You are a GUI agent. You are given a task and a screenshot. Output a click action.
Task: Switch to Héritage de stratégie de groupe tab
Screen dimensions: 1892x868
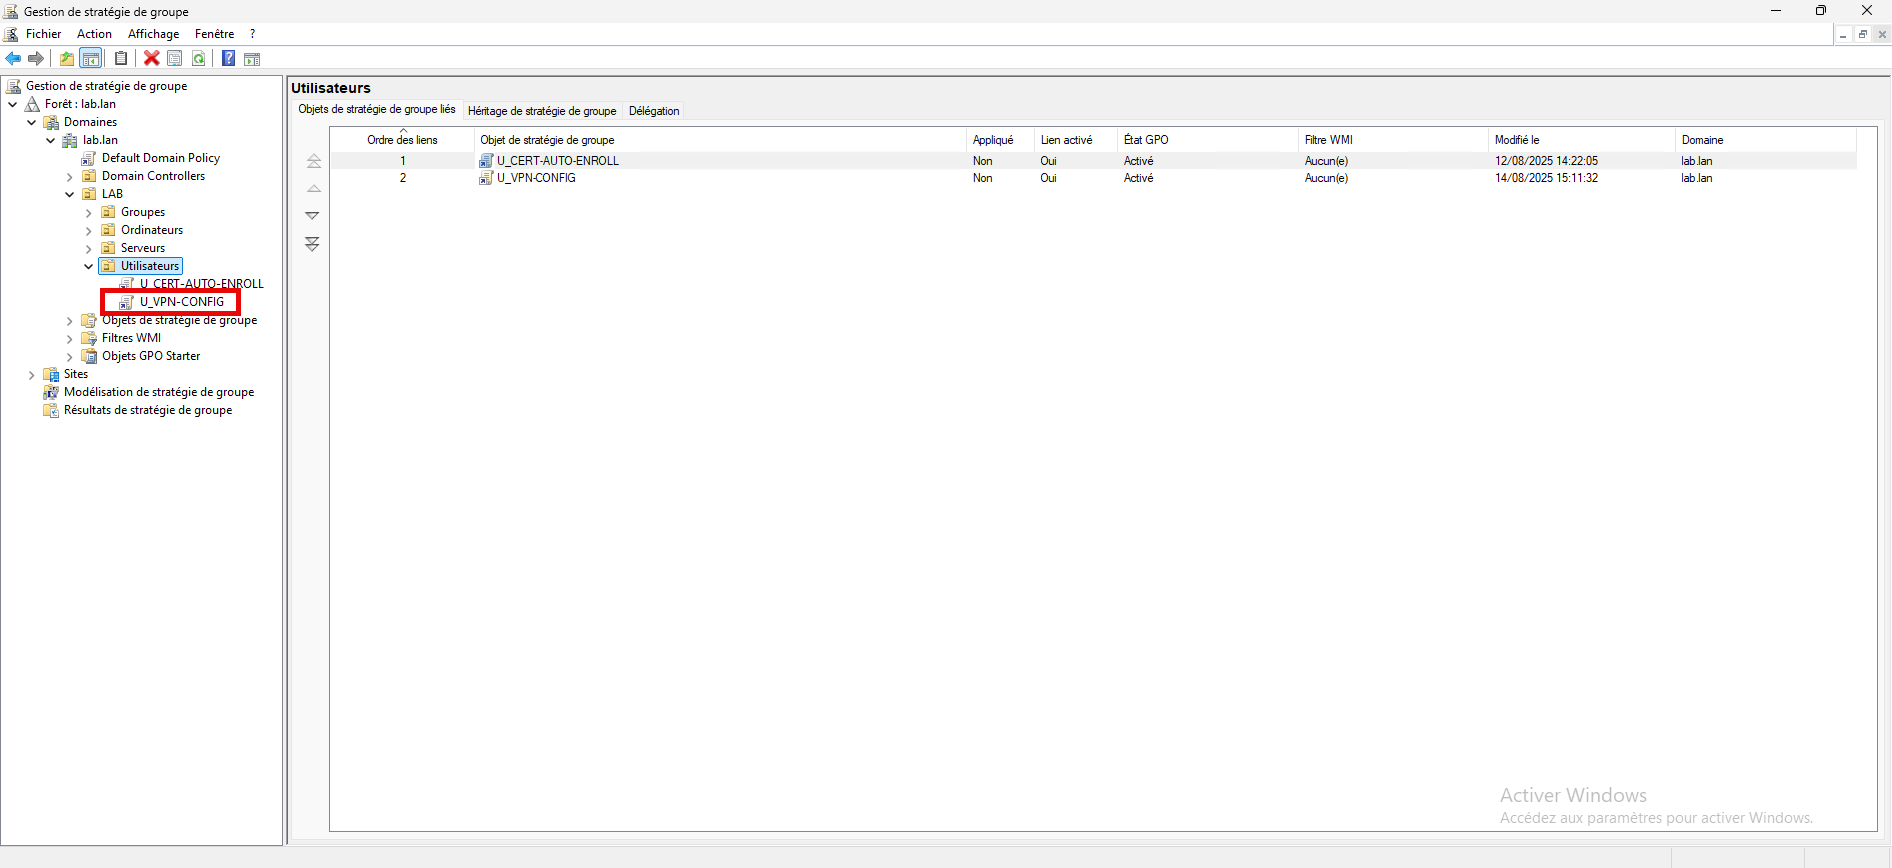(541, 111)
